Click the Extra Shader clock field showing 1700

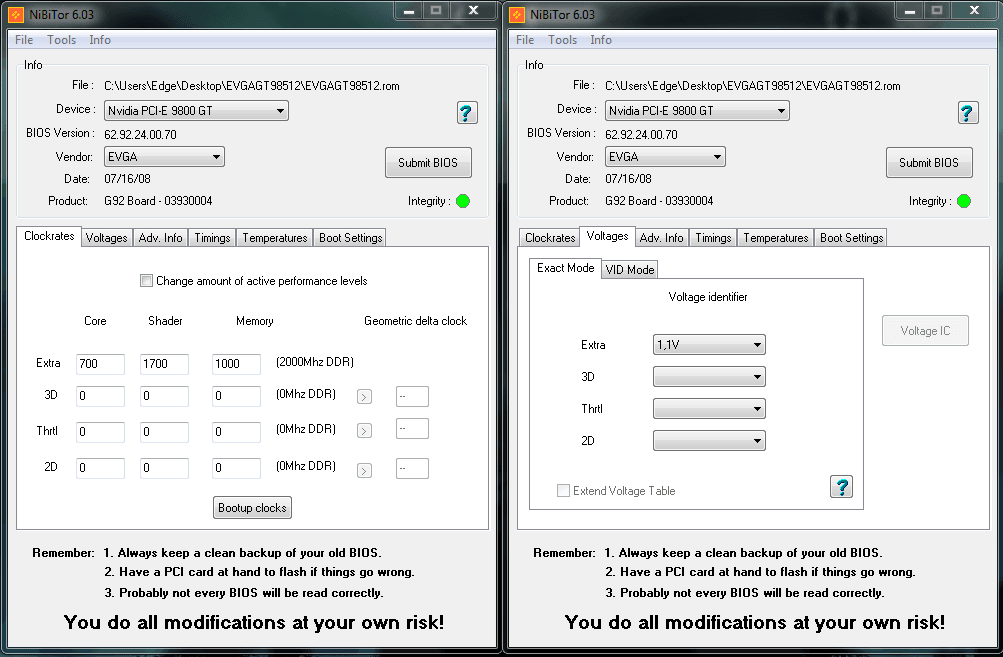click(x=164, y=364)
